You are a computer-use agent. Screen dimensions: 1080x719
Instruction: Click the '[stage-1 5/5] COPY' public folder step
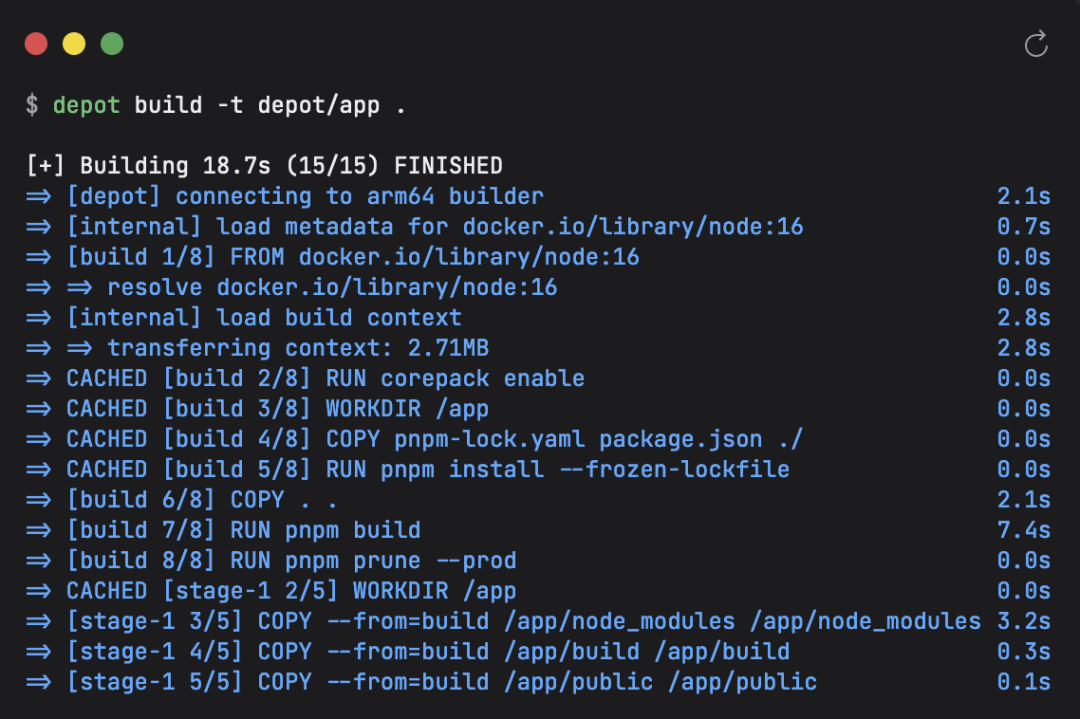point(441,682)
